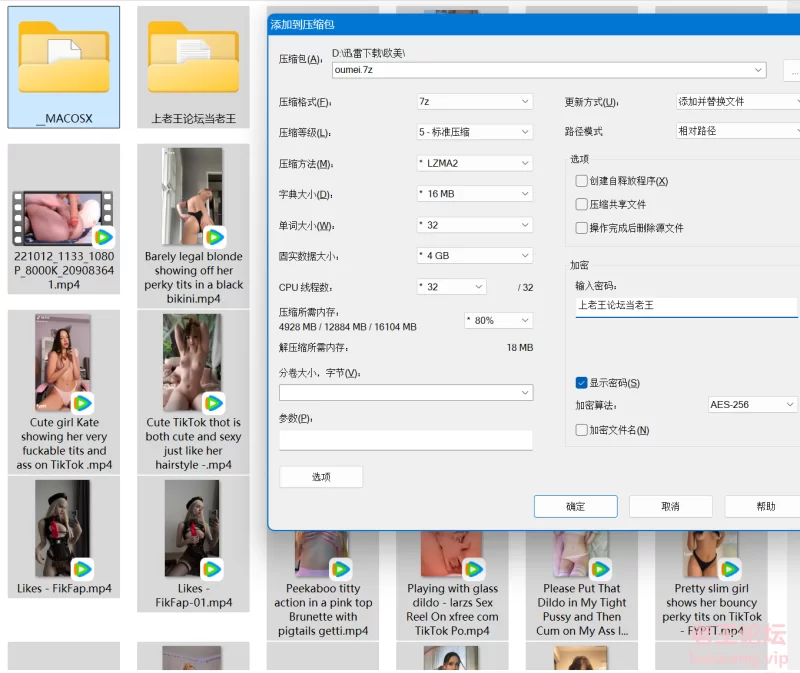The height and width of the screenshot is (673, 800).
Task: Expand the 80% memory usage dropdown
Action: (x=498, y=320)
